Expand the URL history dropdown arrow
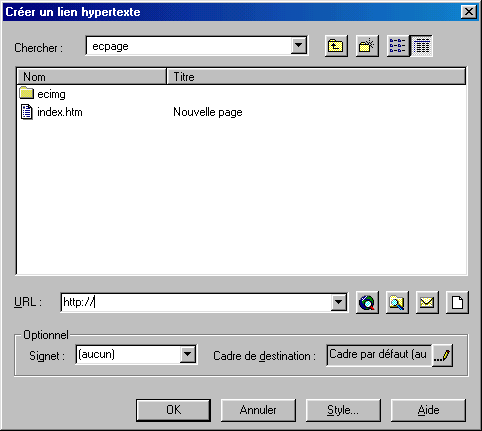Viewport: 482px width, 431px height. (338, 302)
